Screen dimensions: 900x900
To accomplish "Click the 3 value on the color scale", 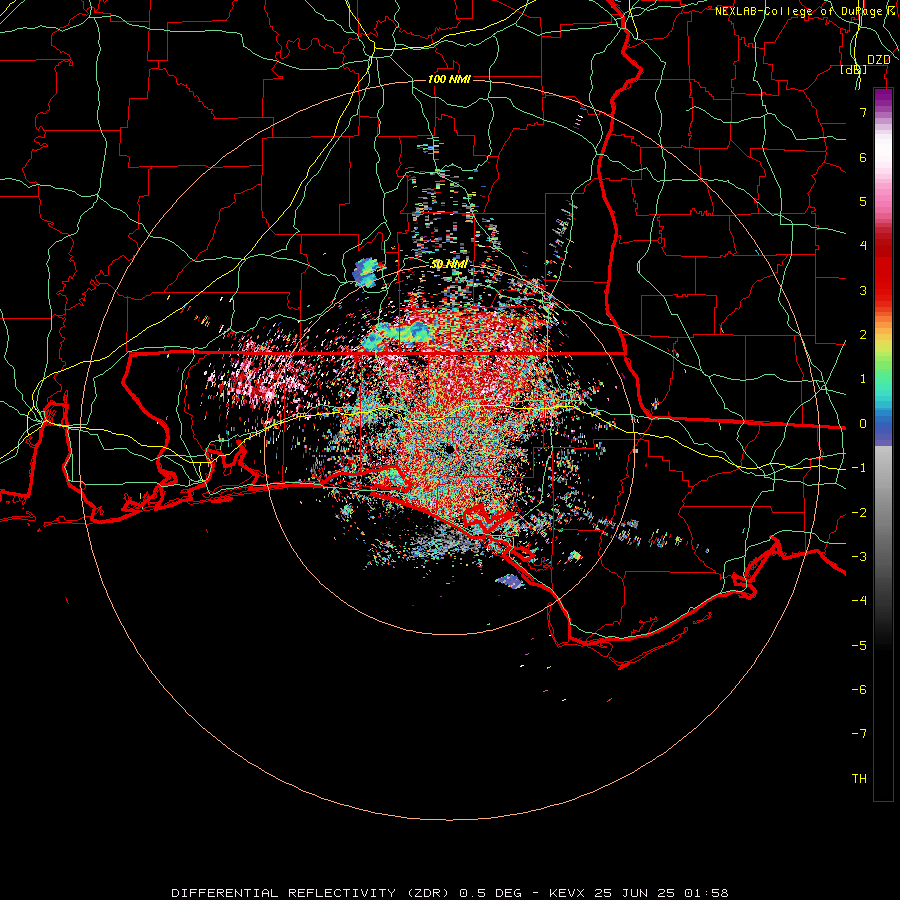I will pyautogui.click(x=863, y=290).
